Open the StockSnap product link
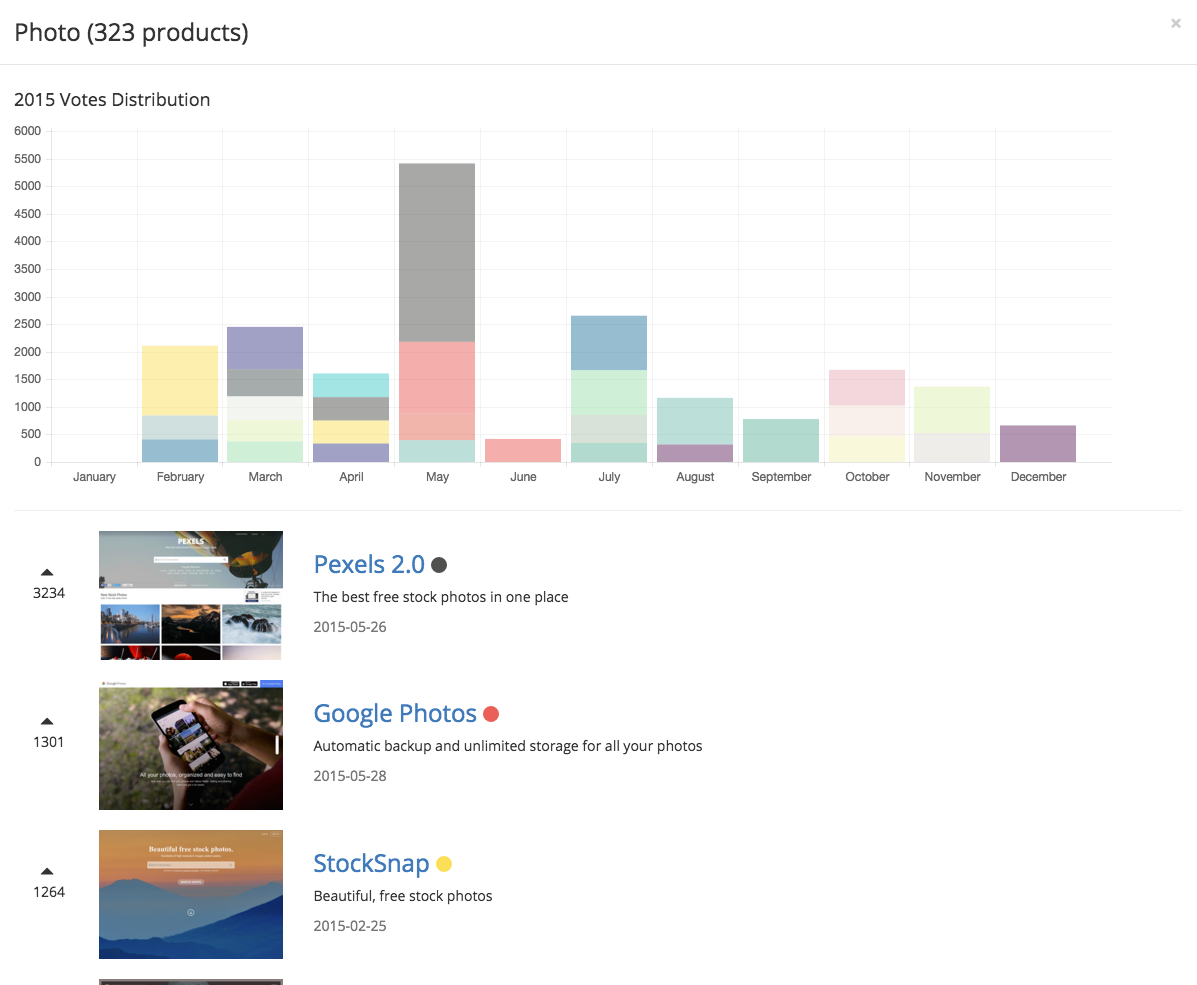Image resolution: width=1197 pixels, height=985 pixels. 371,863
